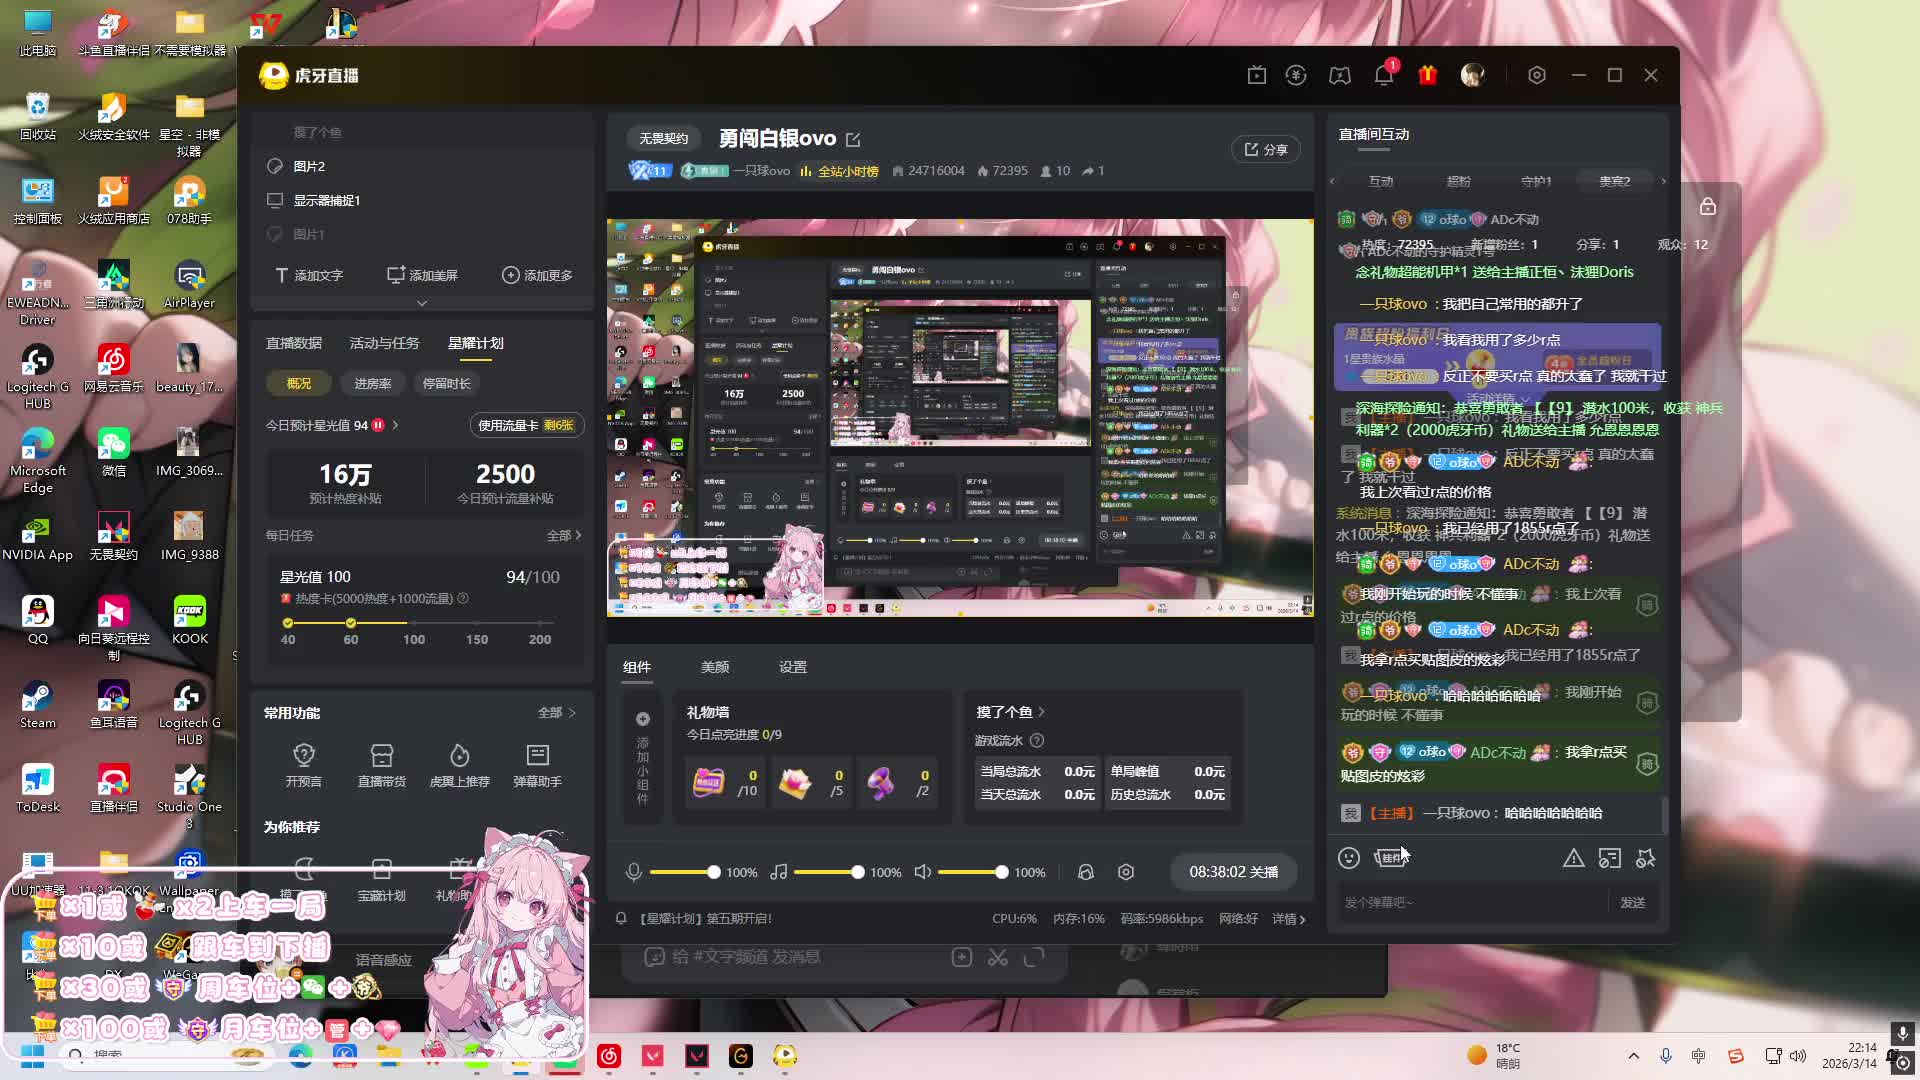Screen dimensions: 1920x1080
Task: Mute the speaker output icon
Action: point(923,872)
